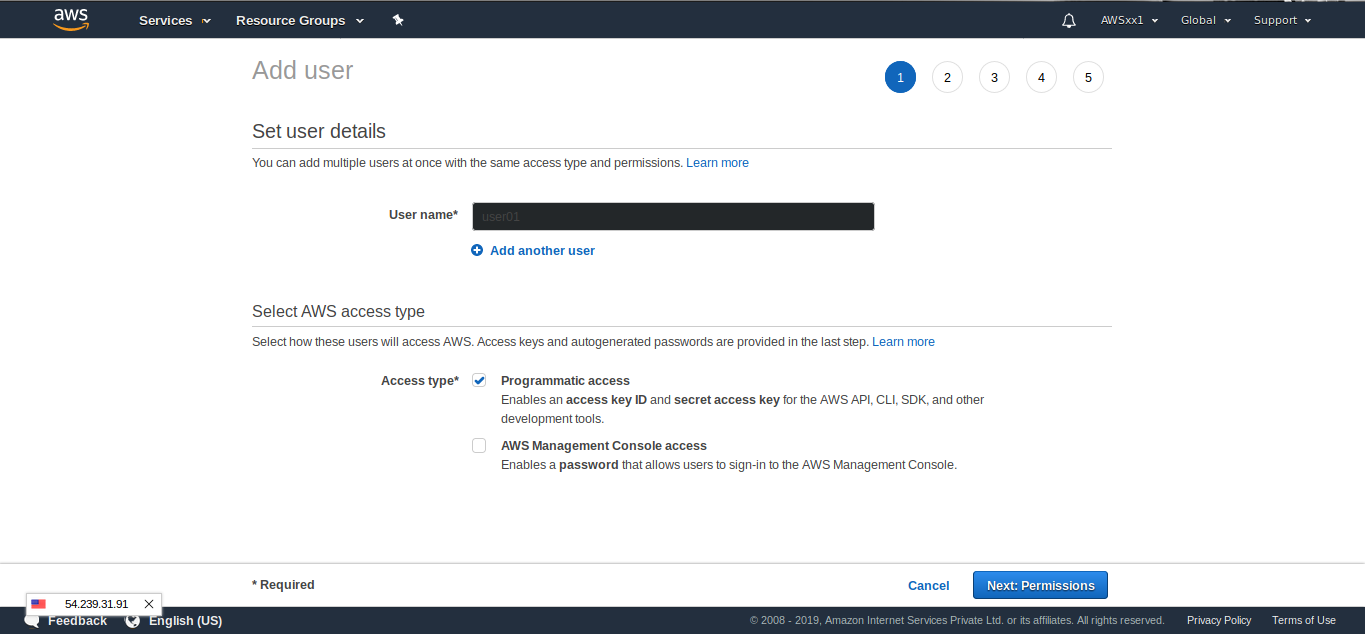
Task: Click the plus icon beside Add another user
Action: point(477,250)
